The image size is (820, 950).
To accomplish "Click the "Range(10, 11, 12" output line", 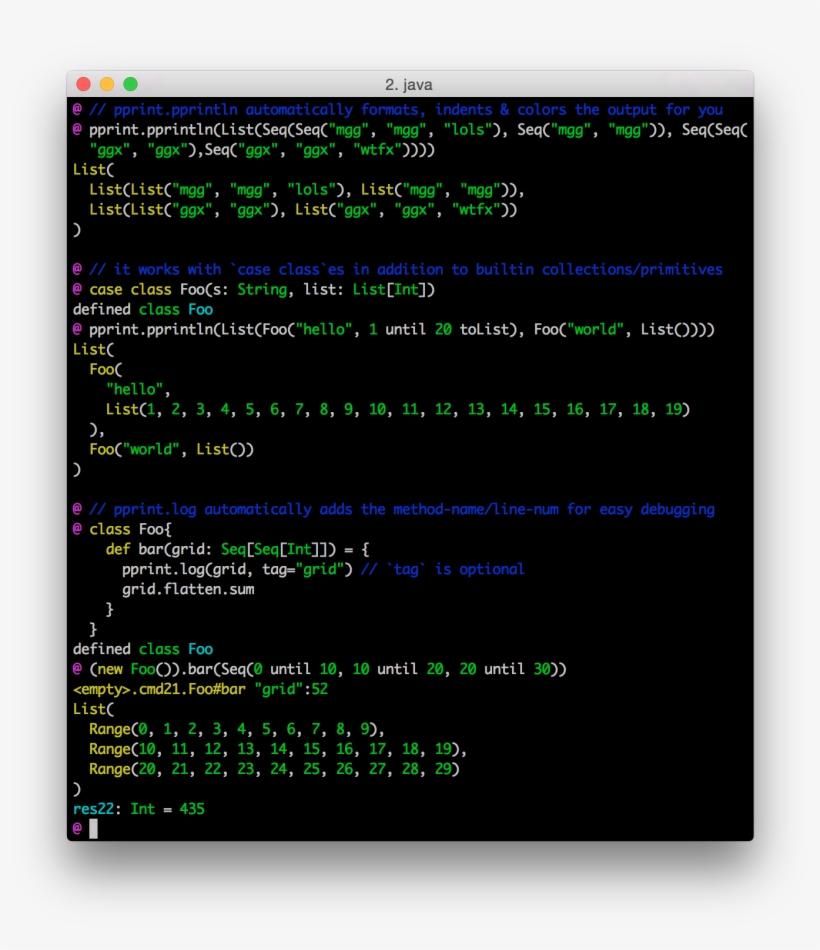I will click(278, 749).
